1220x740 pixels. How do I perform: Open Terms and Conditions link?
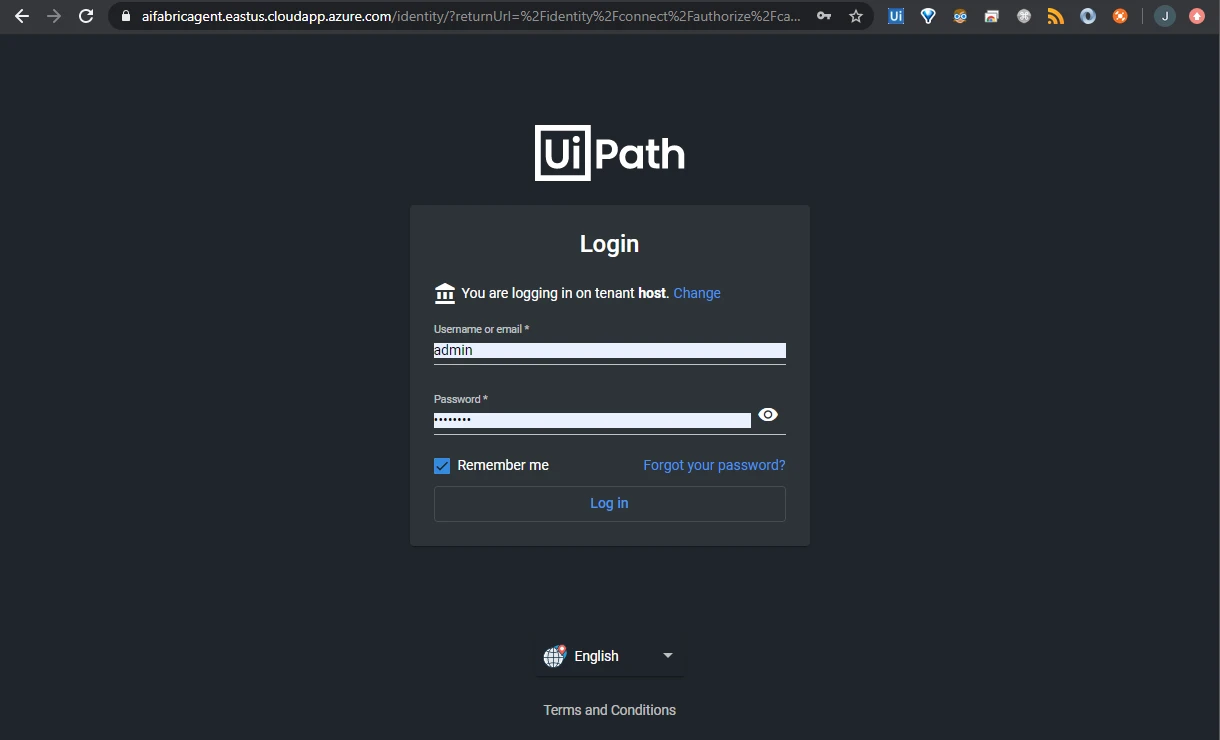coord(610,710)
